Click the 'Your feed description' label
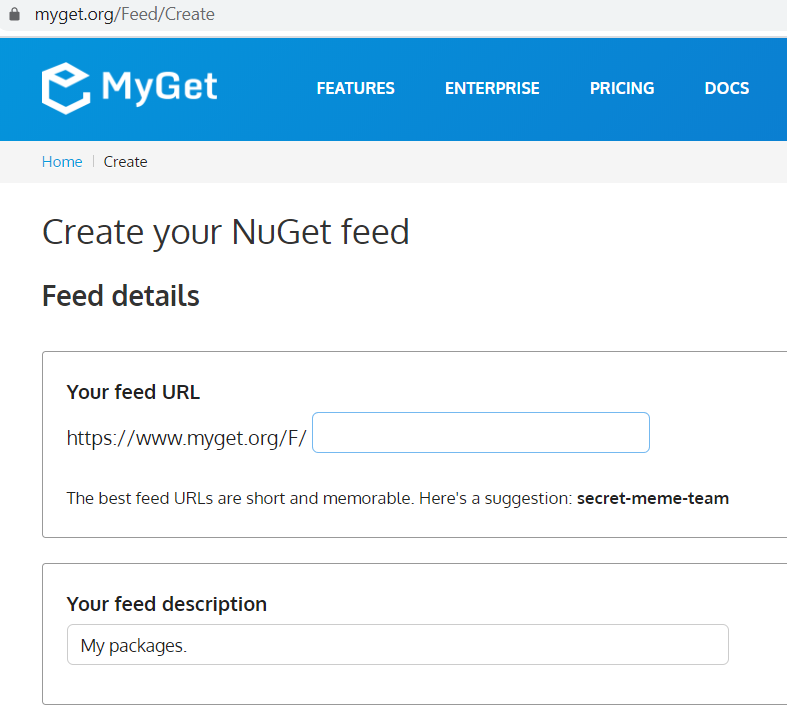 [166, 604]
